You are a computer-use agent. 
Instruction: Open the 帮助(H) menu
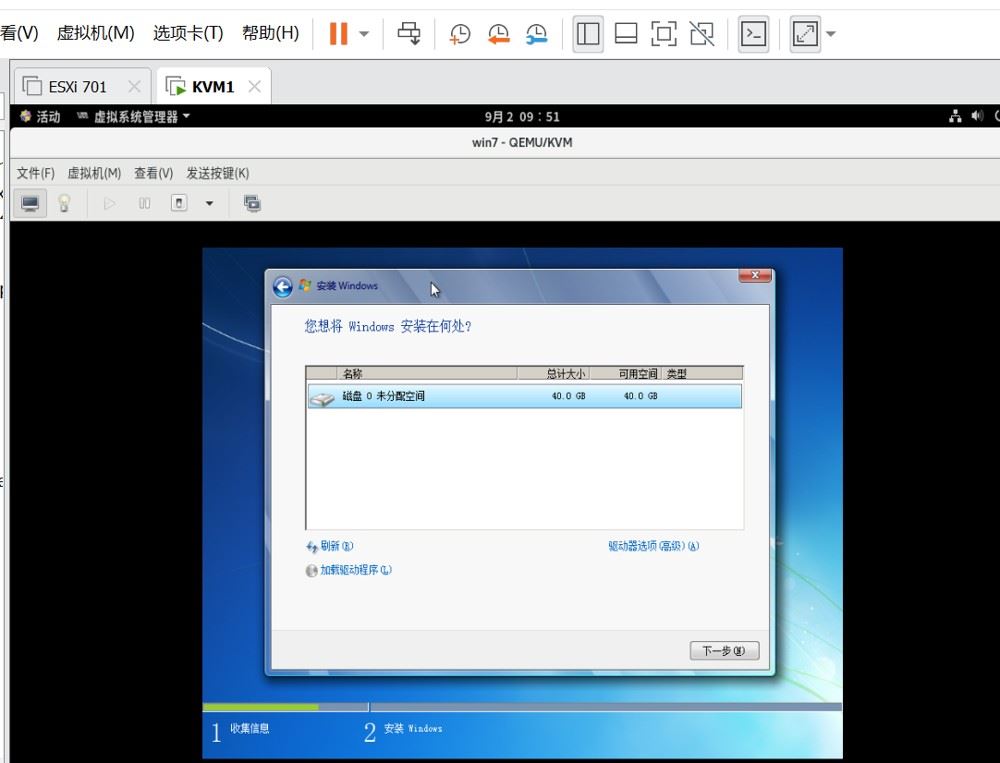click(270, 33)
